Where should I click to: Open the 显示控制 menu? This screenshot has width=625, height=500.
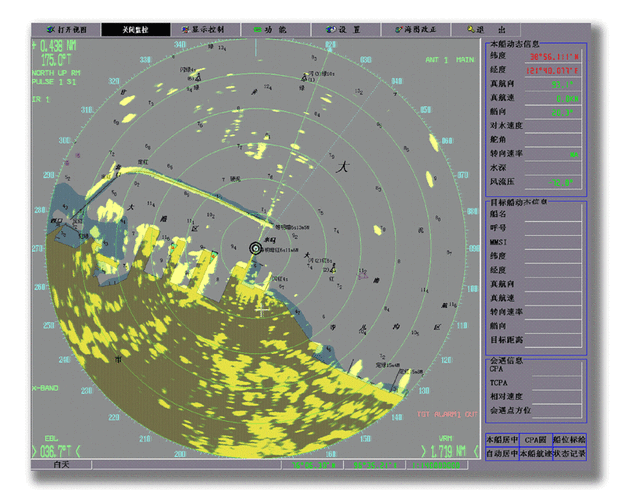(x=205, y=30)
